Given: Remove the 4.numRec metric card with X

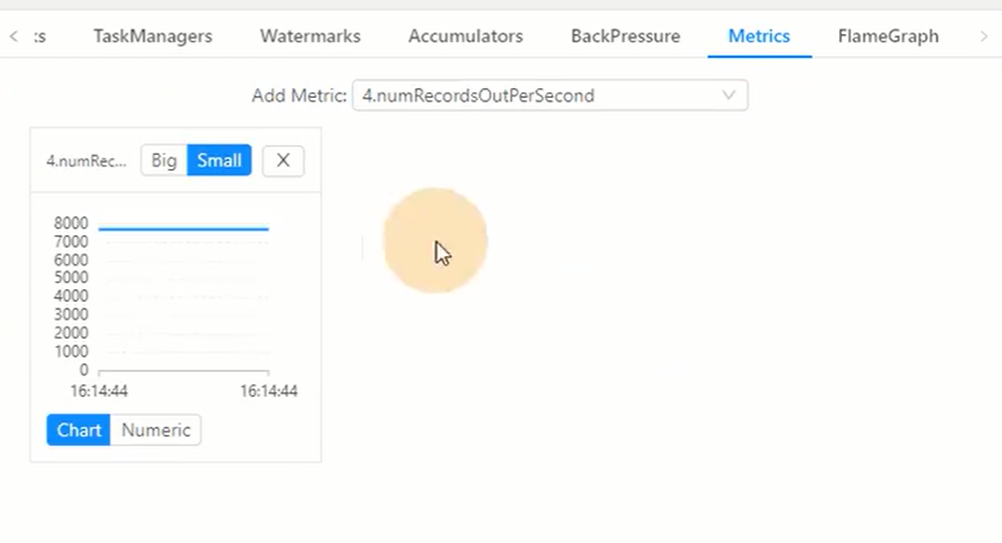Looking at the screenshot, I should pyautogui.click(x=283, y=161).
